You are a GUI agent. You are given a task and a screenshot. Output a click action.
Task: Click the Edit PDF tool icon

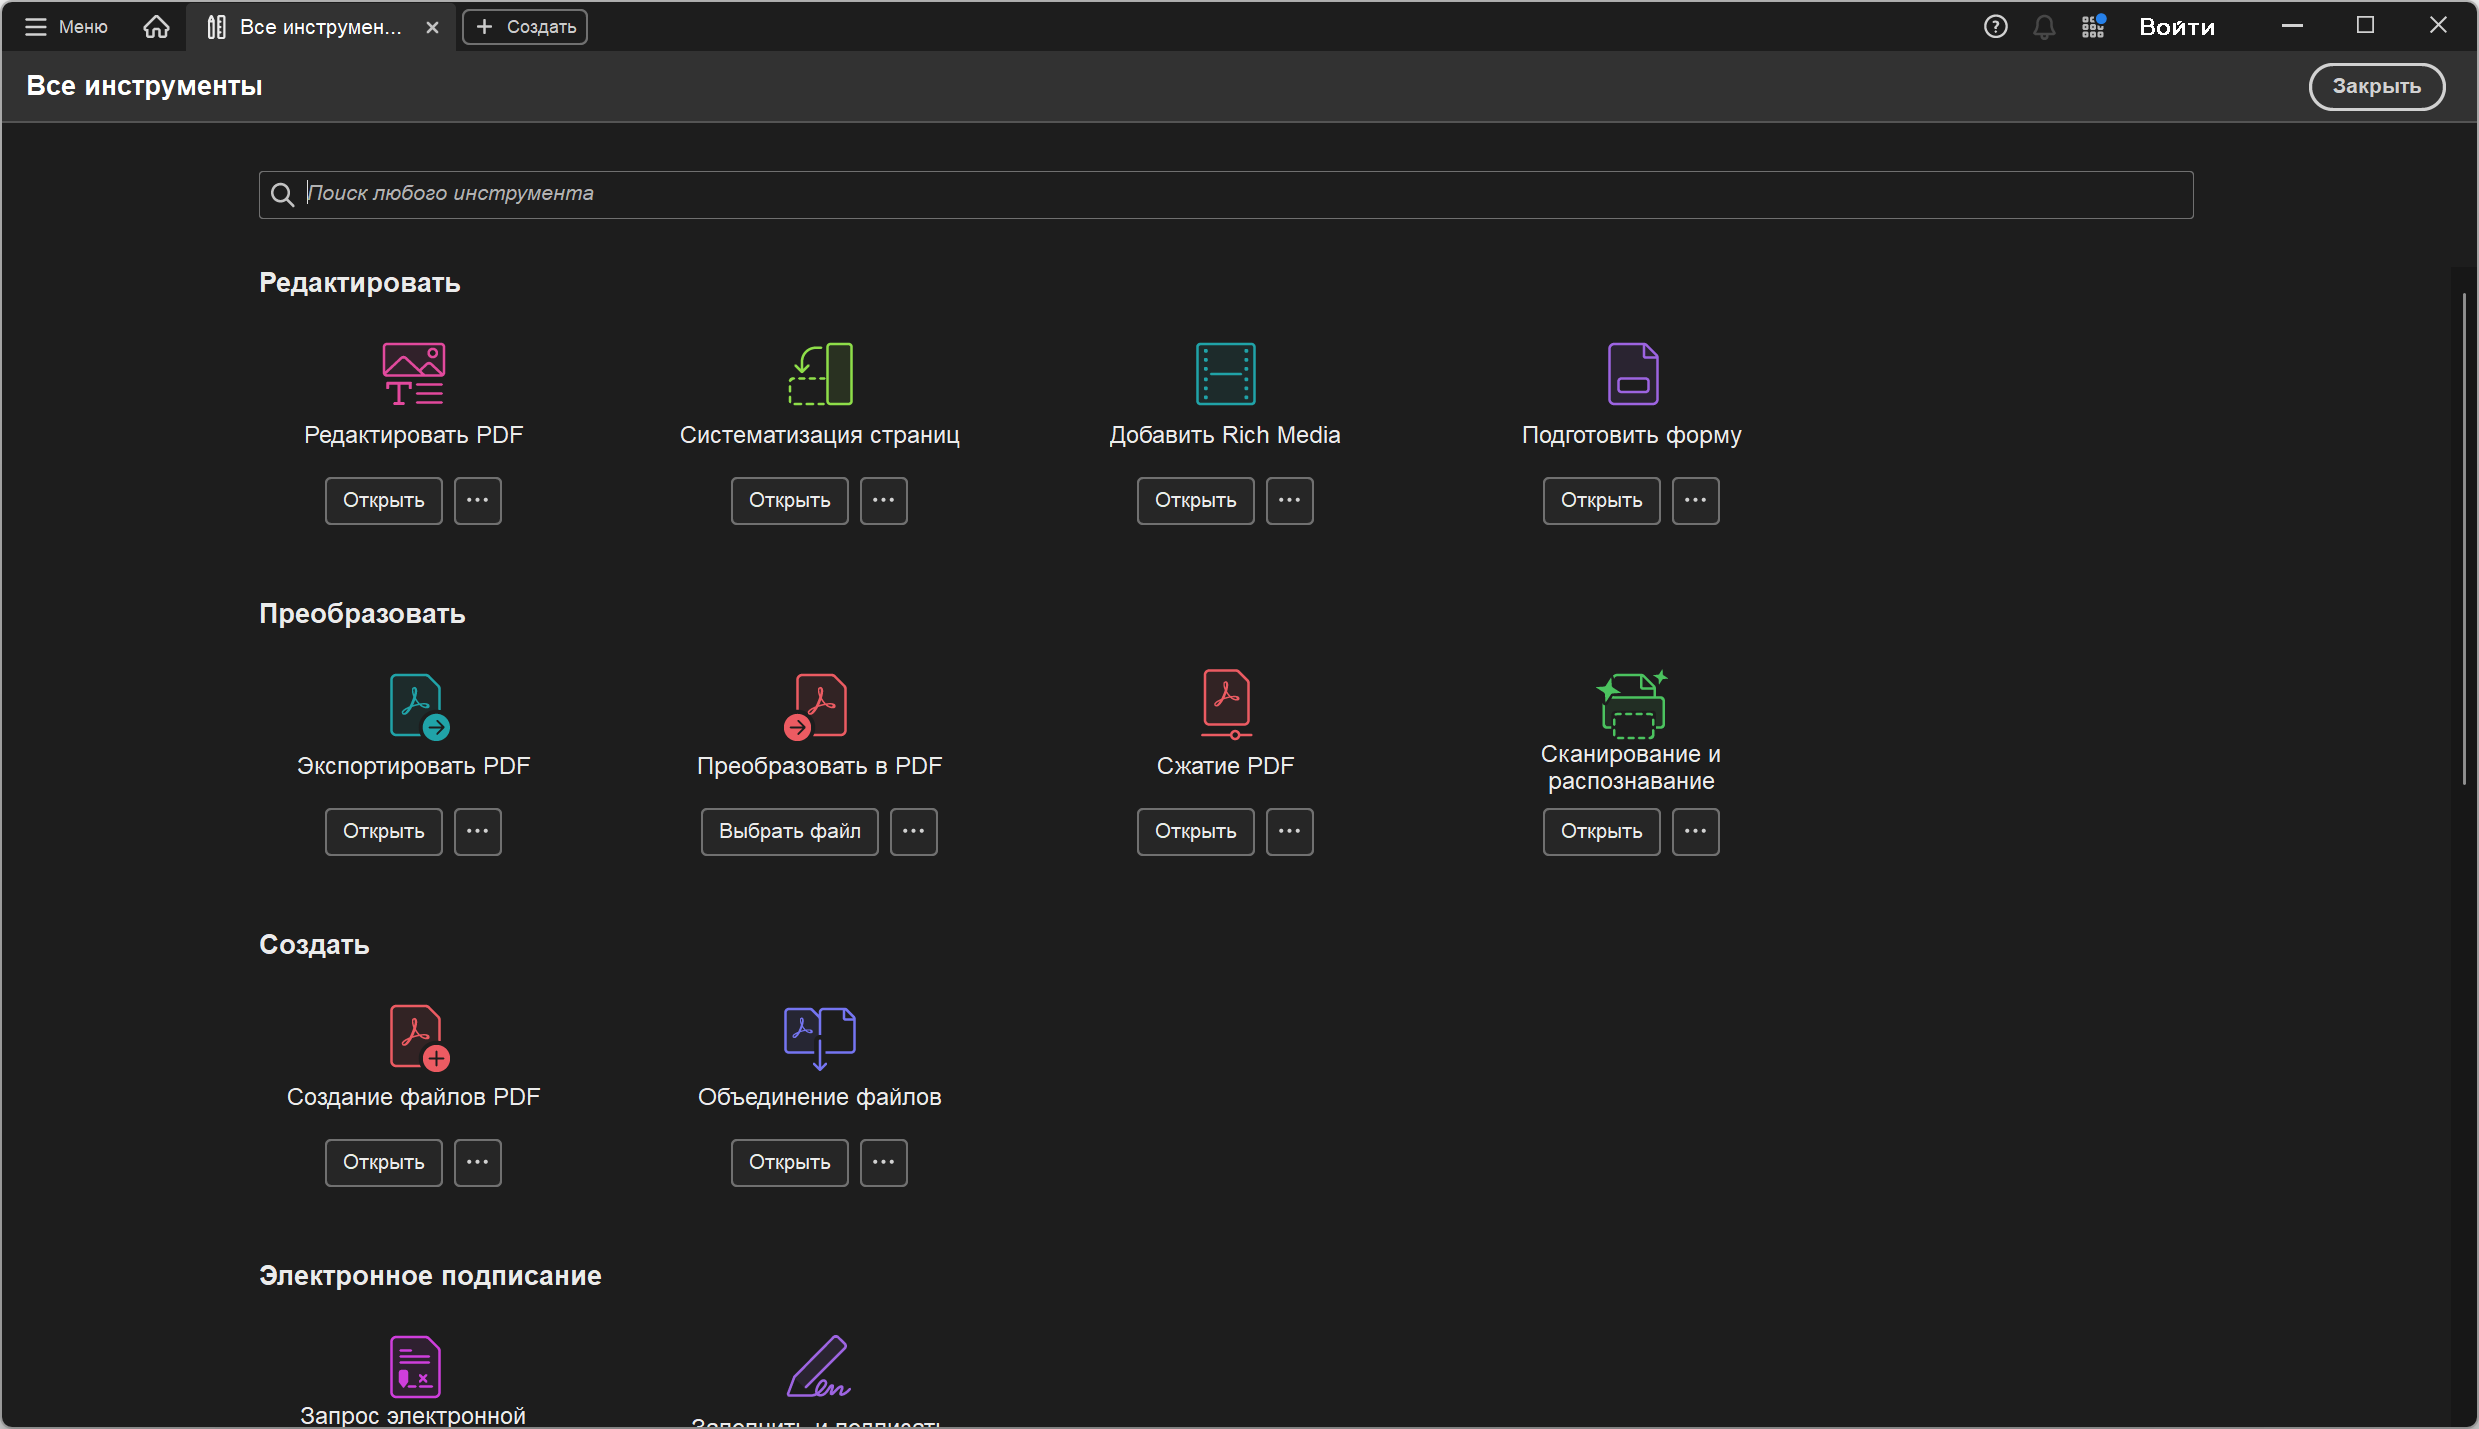tap(413, 373)
